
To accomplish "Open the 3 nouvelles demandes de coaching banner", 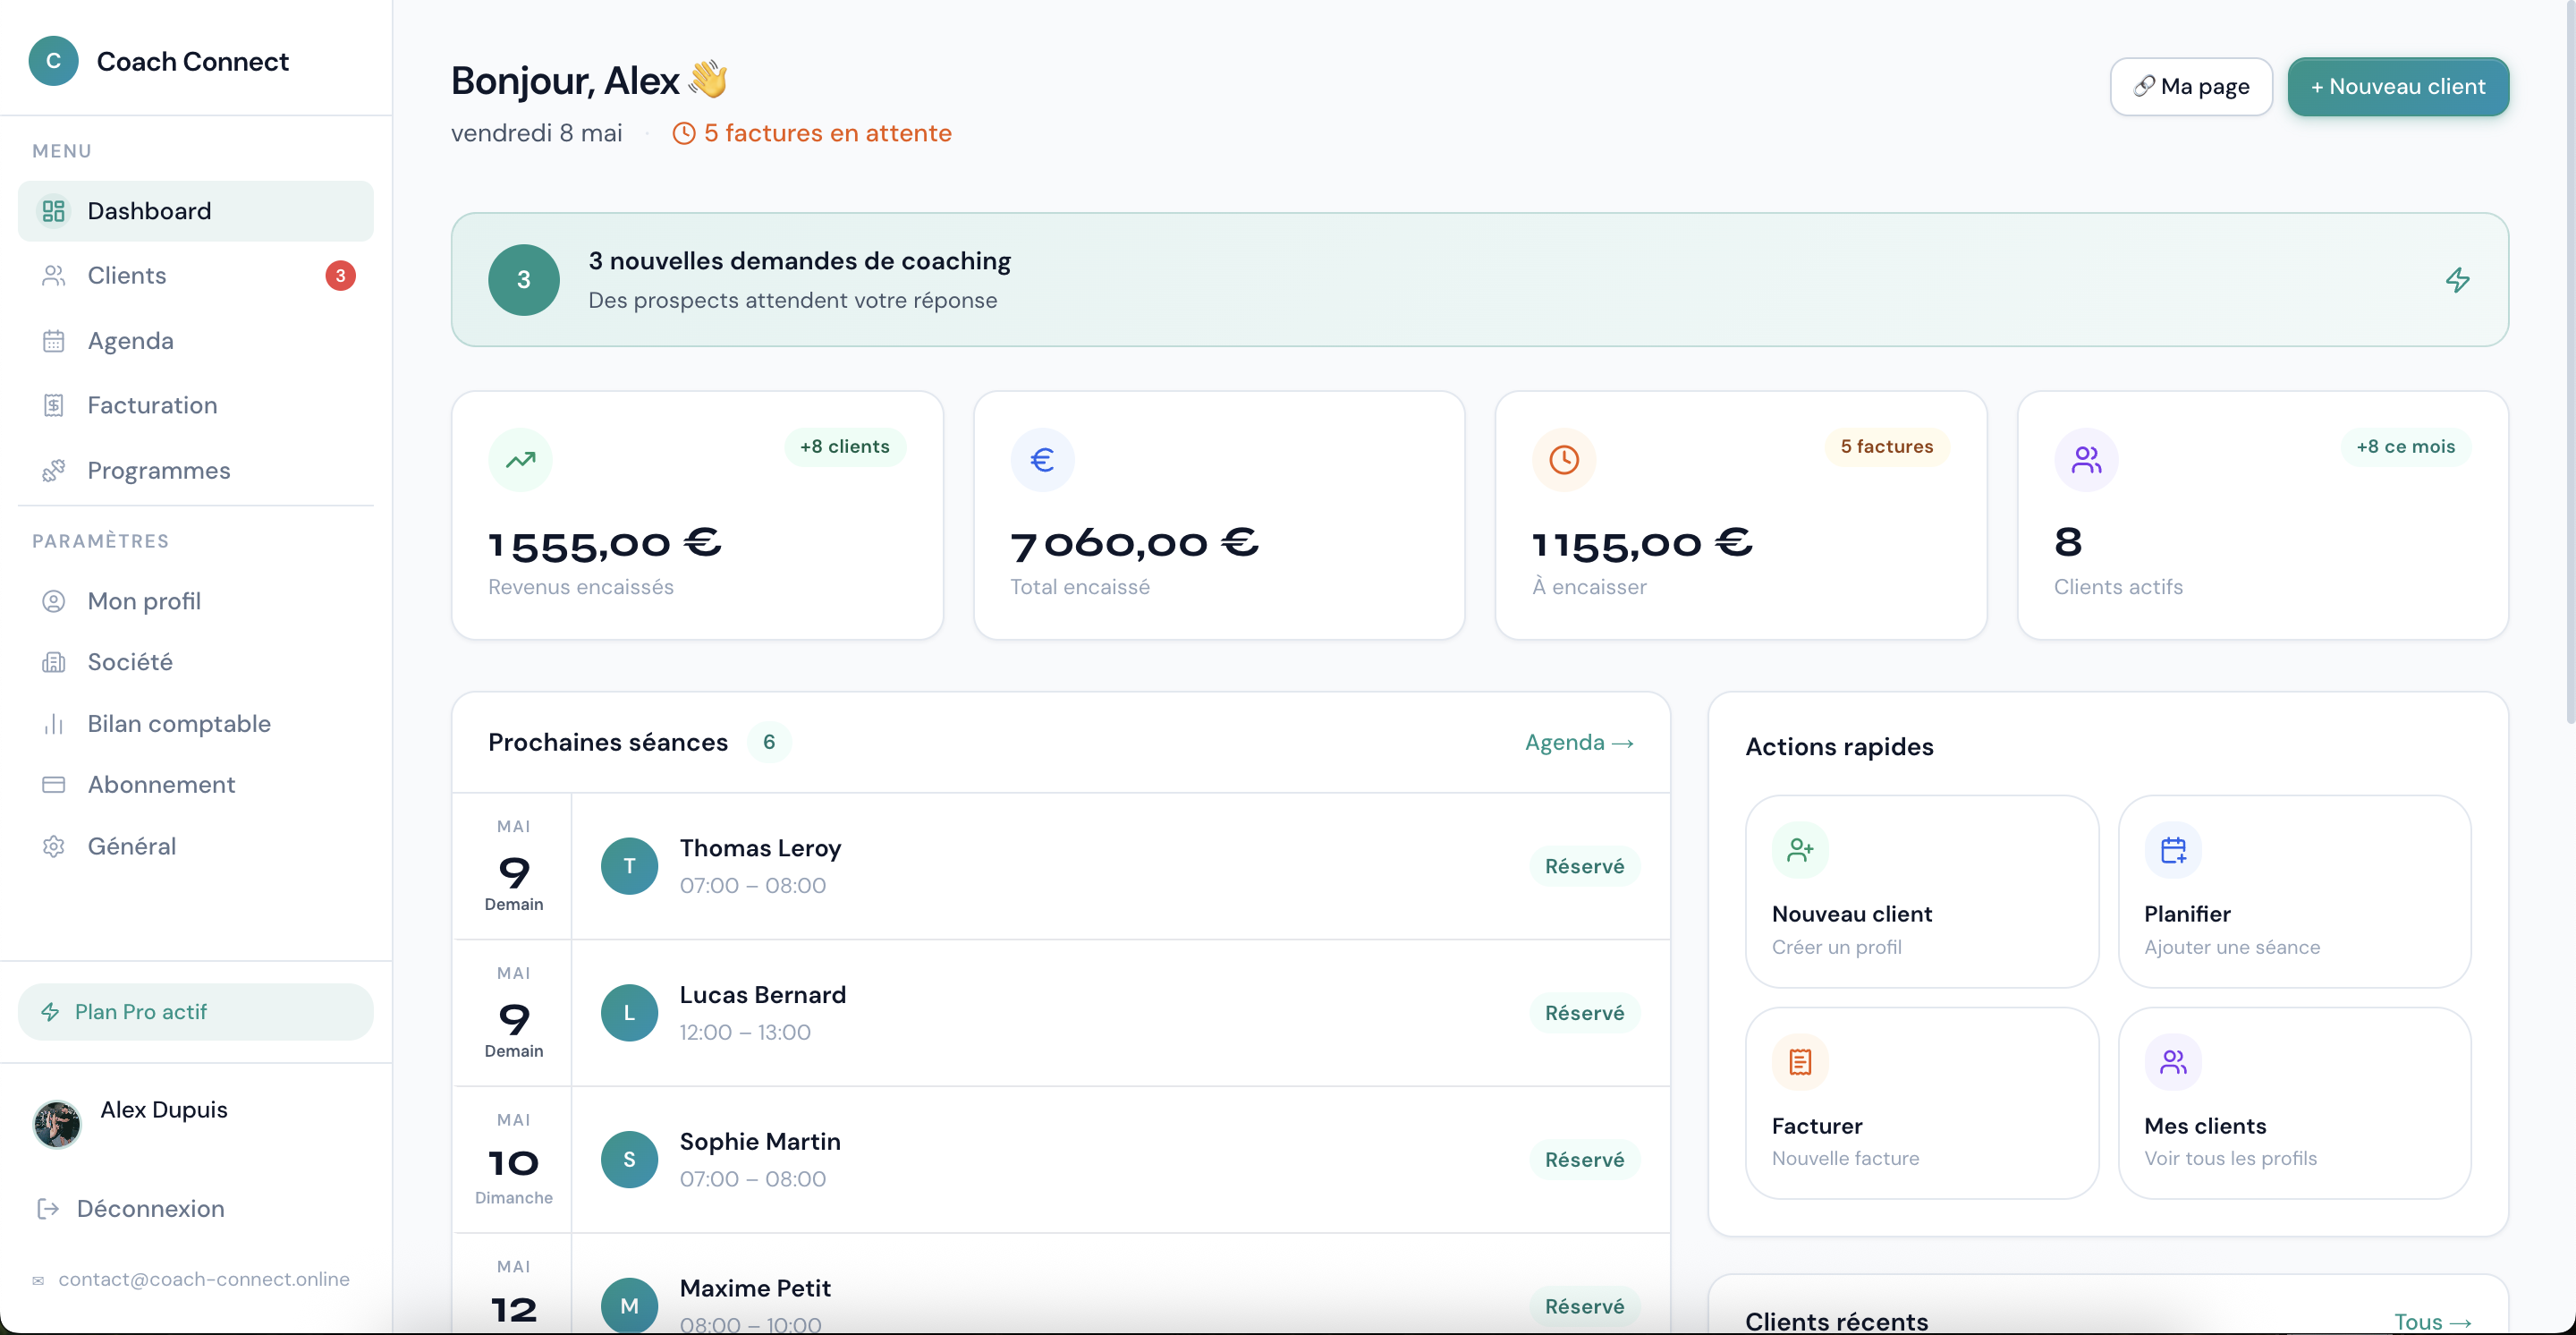I will [x=1479, y=280].
